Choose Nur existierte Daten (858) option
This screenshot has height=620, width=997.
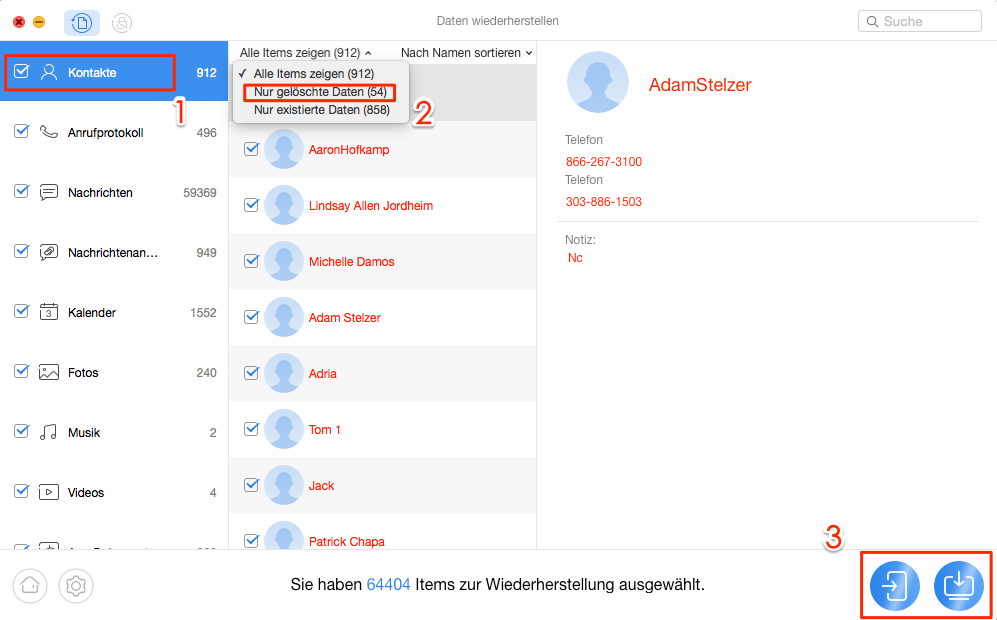coord(321,110)
